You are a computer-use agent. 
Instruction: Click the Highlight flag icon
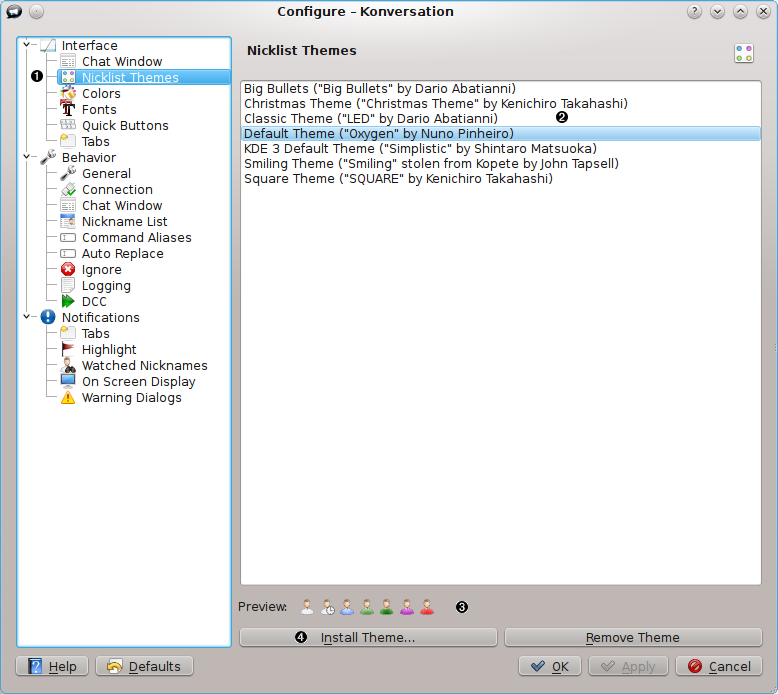pos(68,349)
